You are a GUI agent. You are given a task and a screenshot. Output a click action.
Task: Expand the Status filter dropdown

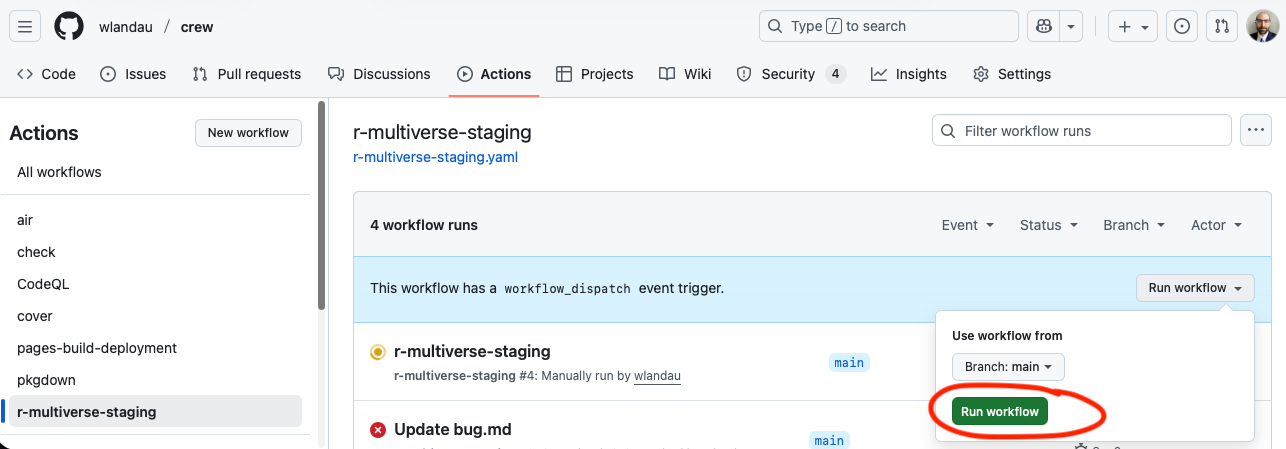(x=1048, y=225)
